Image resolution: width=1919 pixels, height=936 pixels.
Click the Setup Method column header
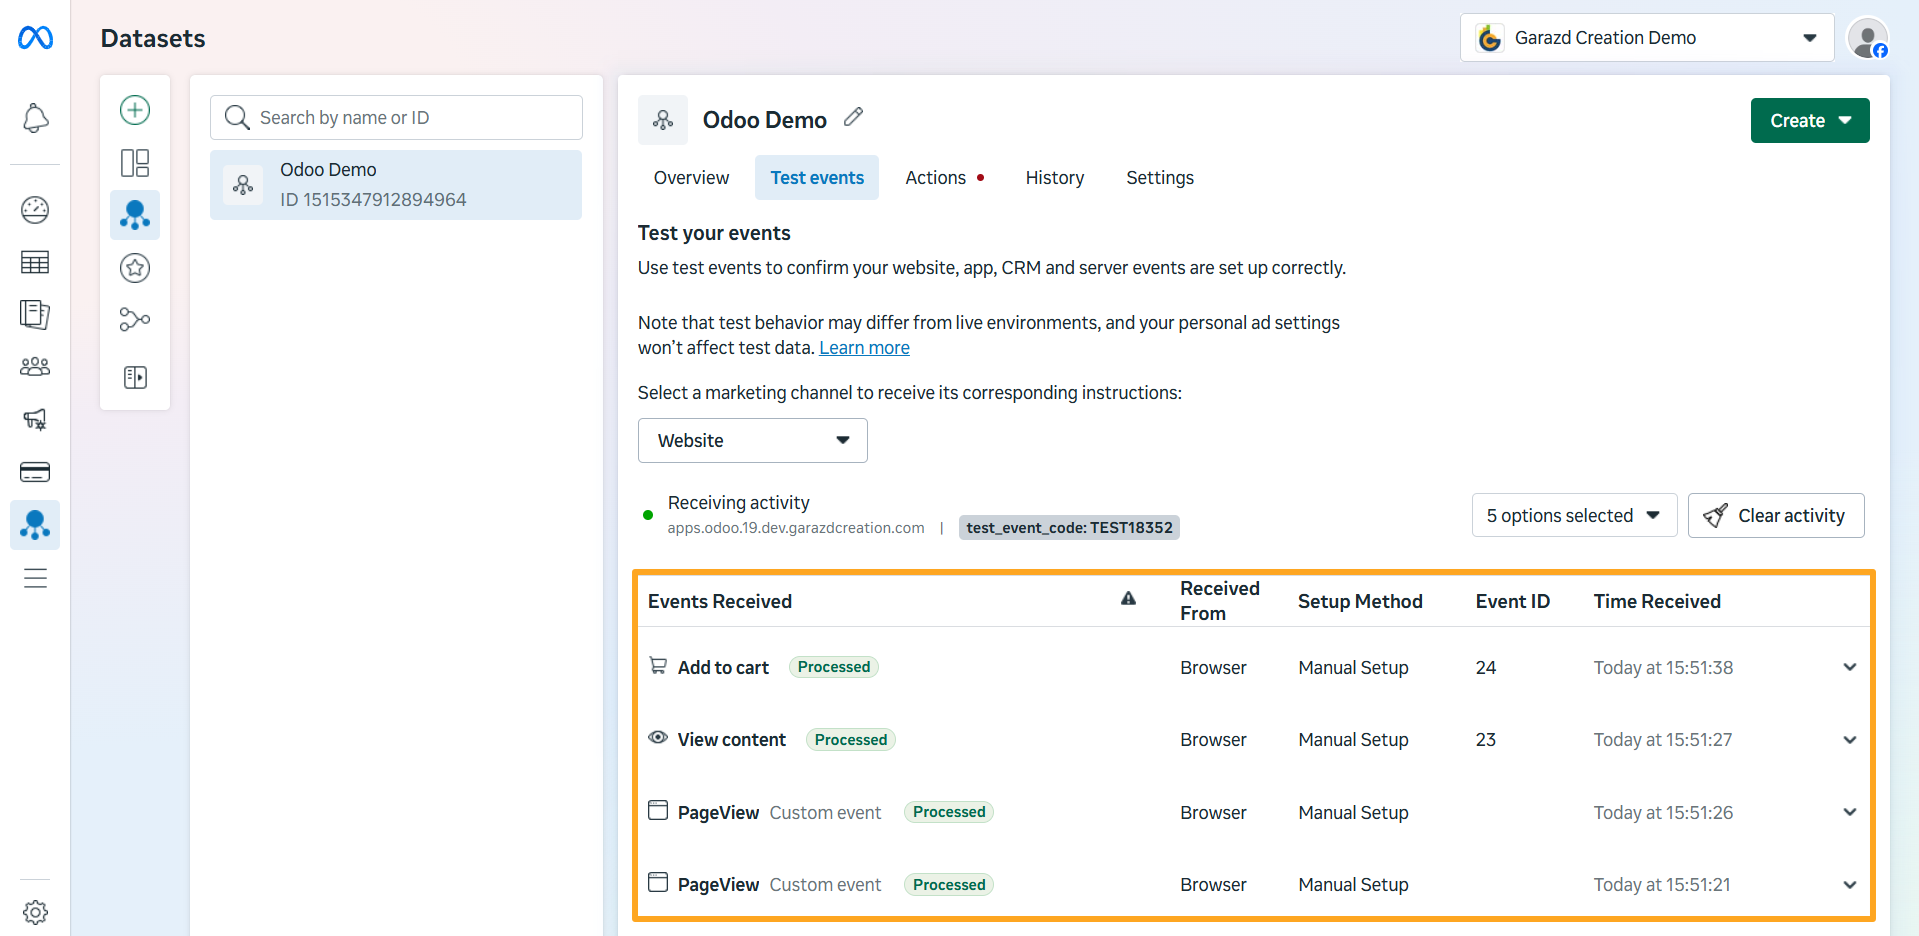coord(1360,602)
